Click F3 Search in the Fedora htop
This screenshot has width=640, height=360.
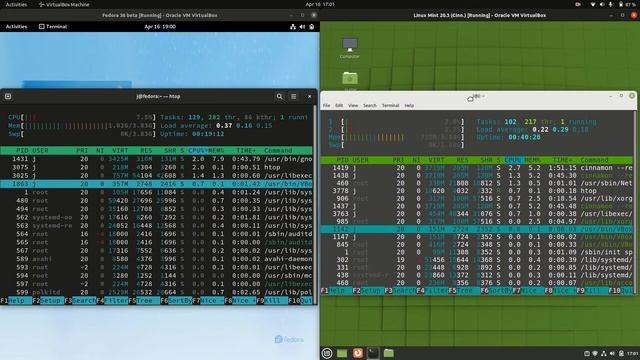coord(80,300)
